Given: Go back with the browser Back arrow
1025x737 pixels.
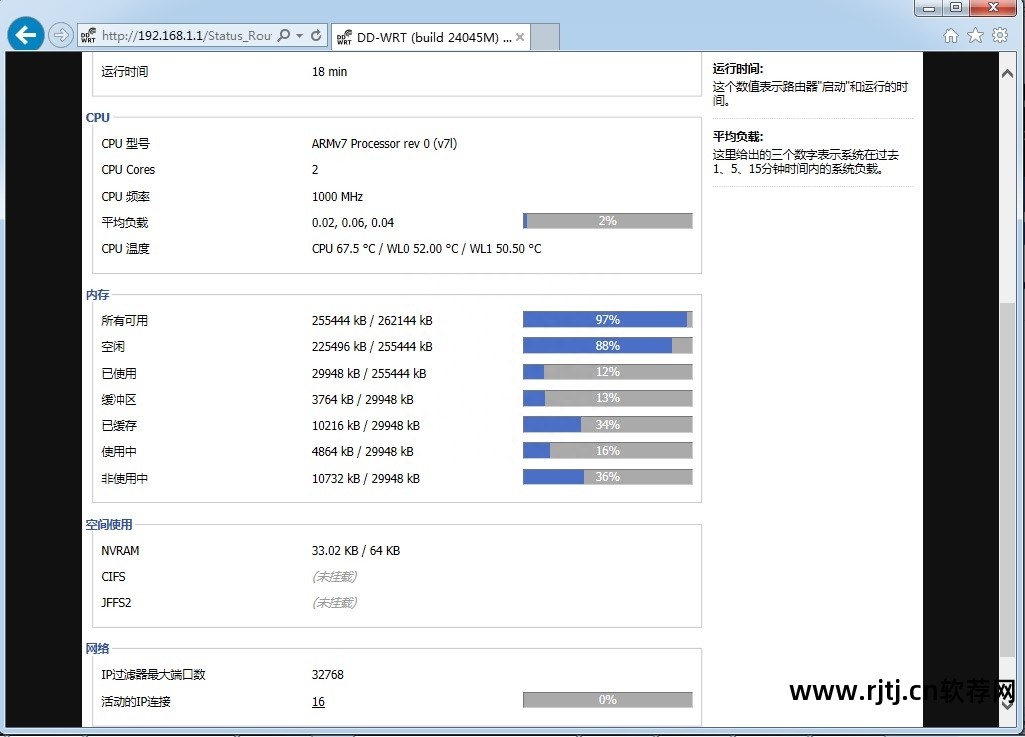Looking at the screenshot, I should pos(25,35).
